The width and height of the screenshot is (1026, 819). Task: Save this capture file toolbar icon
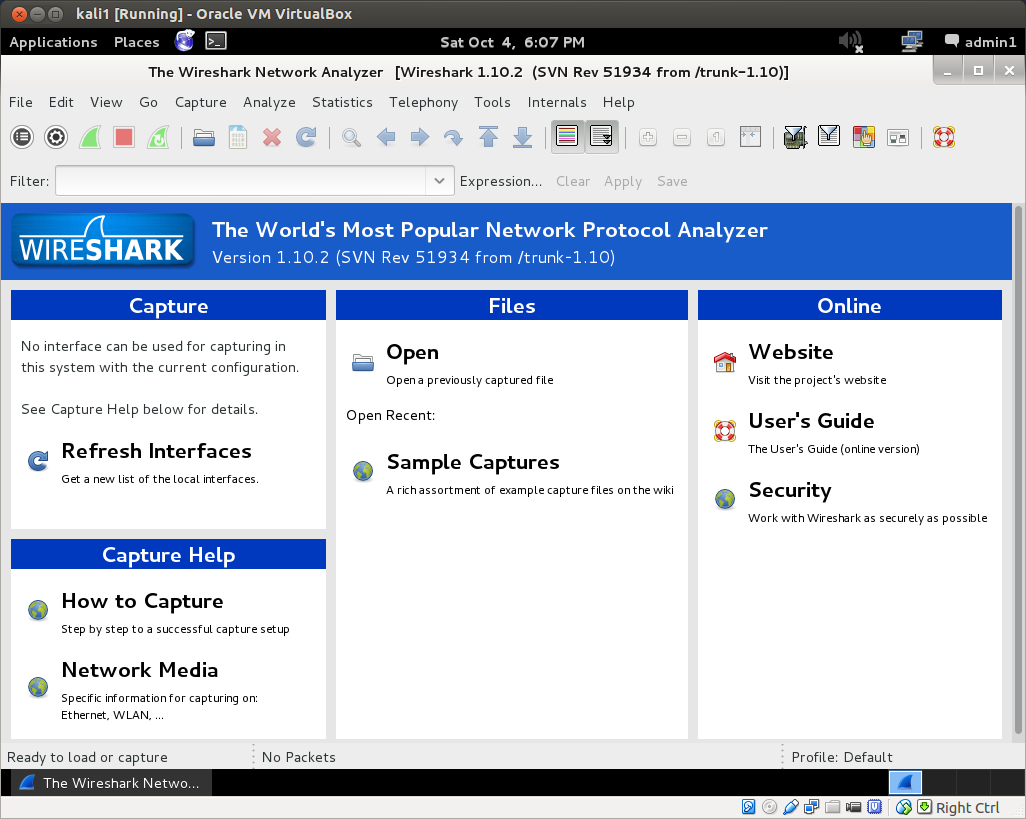coord(238,137)
